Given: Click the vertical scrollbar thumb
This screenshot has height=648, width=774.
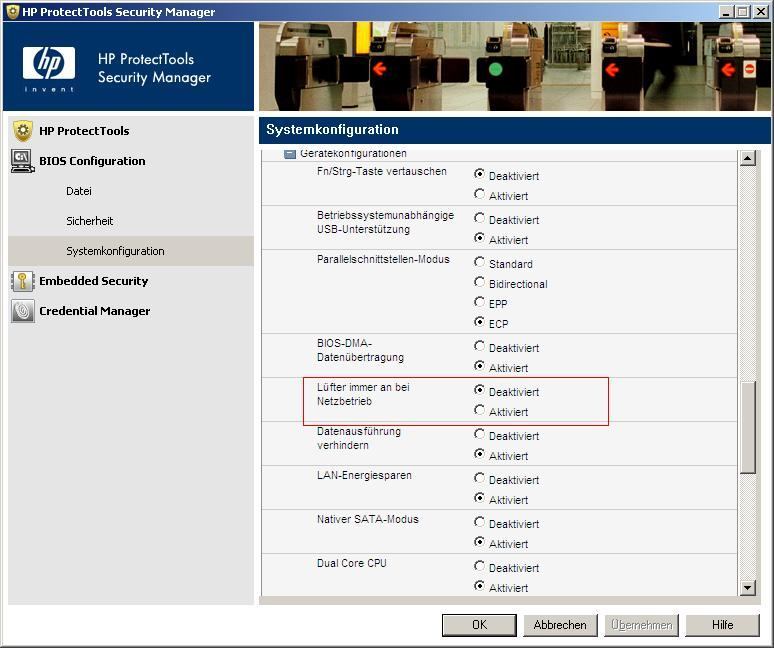Looking at the screenshot, I should point(748,427).
